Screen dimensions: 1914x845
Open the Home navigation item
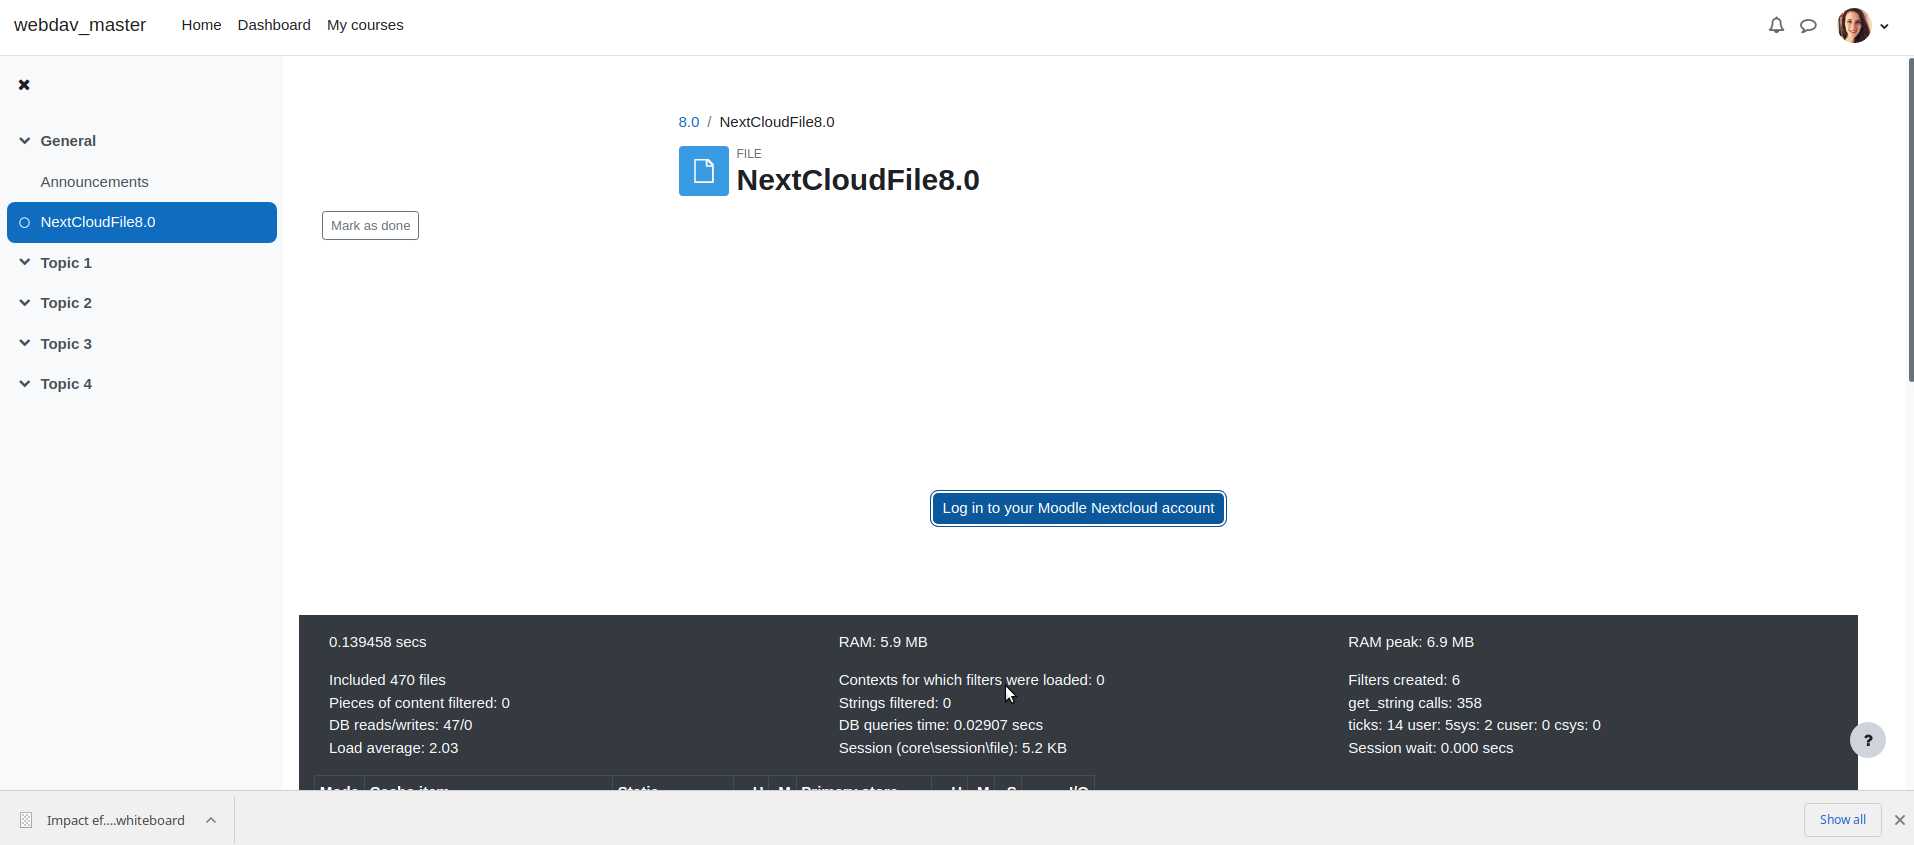click(201, 25)
